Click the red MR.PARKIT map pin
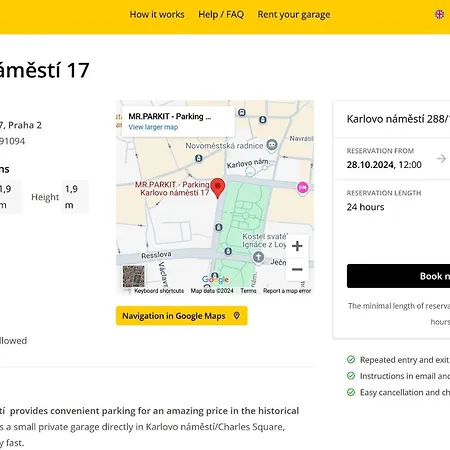 [218, 188]
